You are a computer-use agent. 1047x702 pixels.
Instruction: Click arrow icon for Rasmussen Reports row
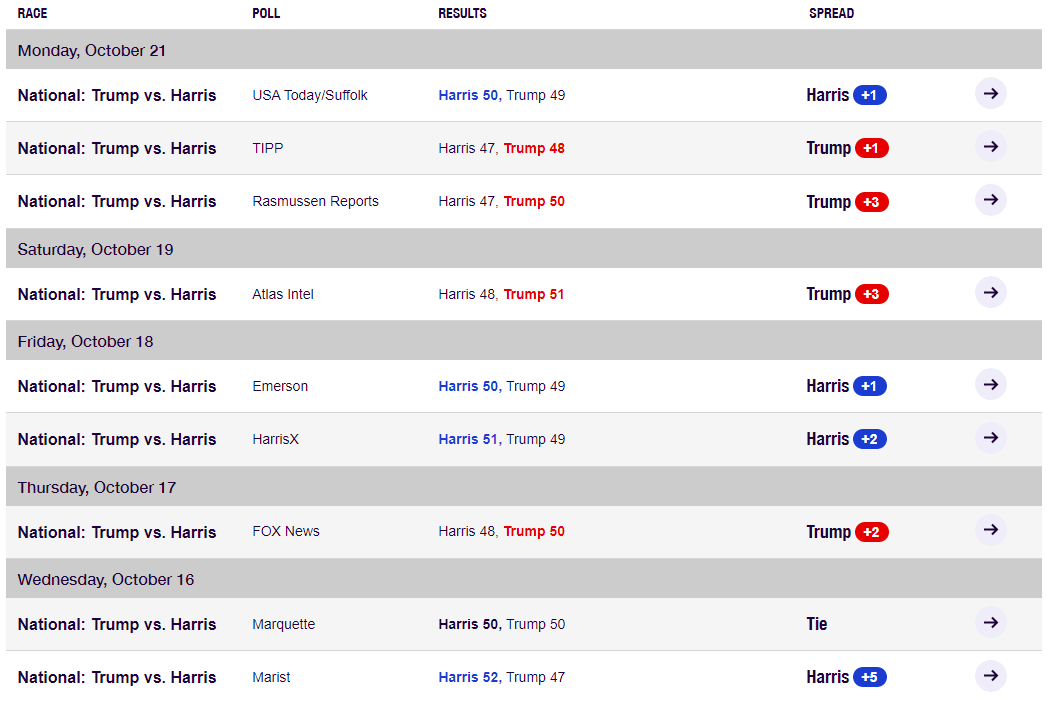990,200
